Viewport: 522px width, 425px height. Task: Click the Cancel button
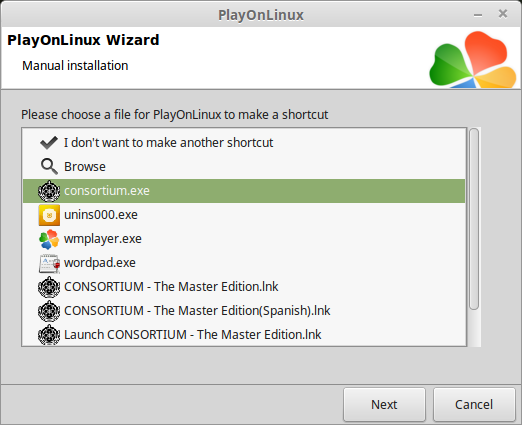pos(474,404)
